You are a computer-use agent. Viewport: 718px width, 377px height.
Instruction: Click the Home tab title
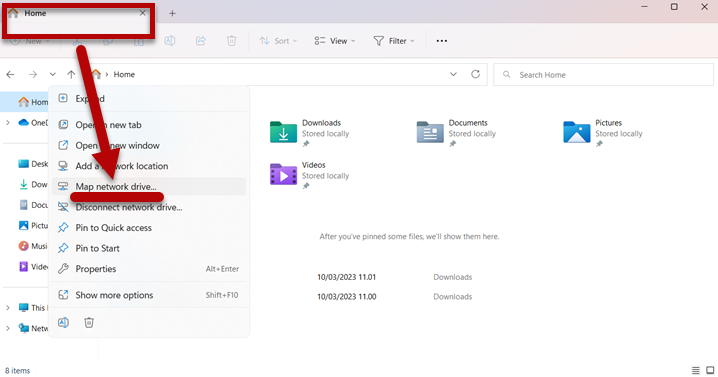click(x=35, y=13)
